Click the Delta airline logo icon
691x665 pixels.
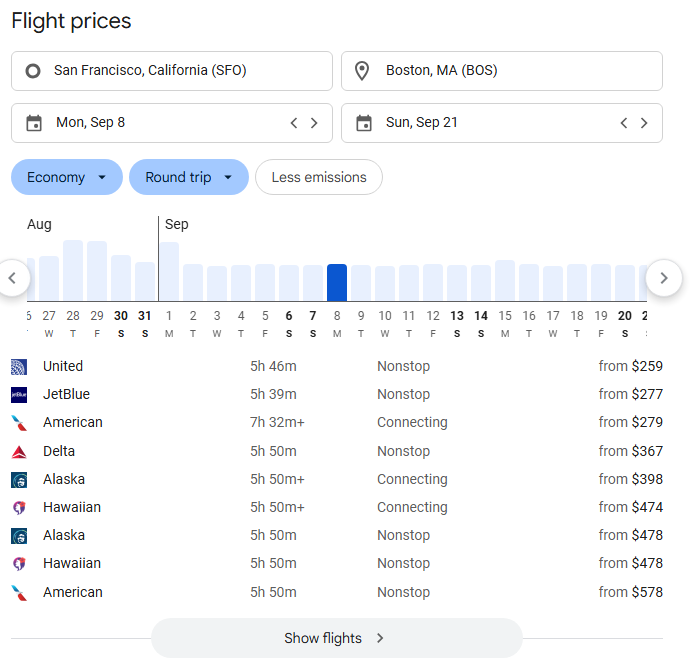click(19, 452)
